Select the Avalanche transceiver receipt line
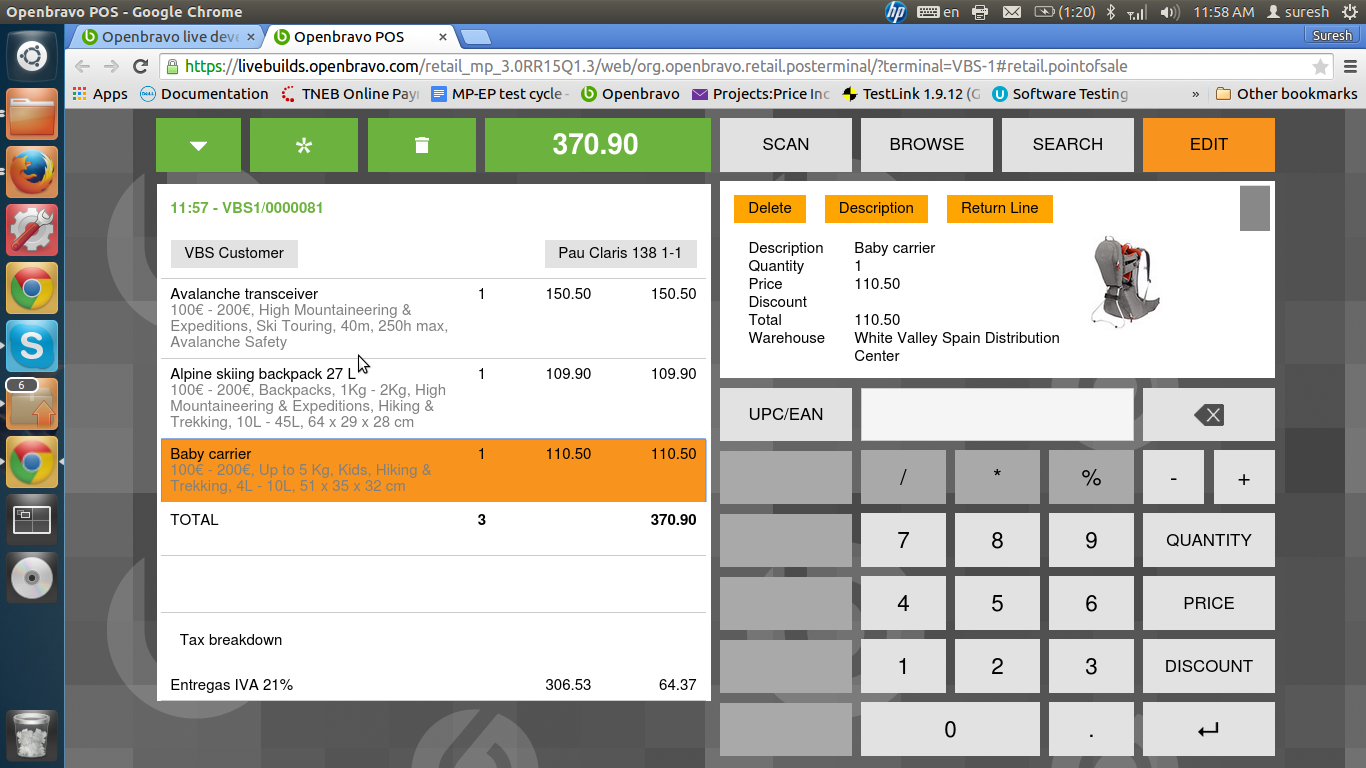This screenshot has height=768, width=1366. (x=433, y=318)
